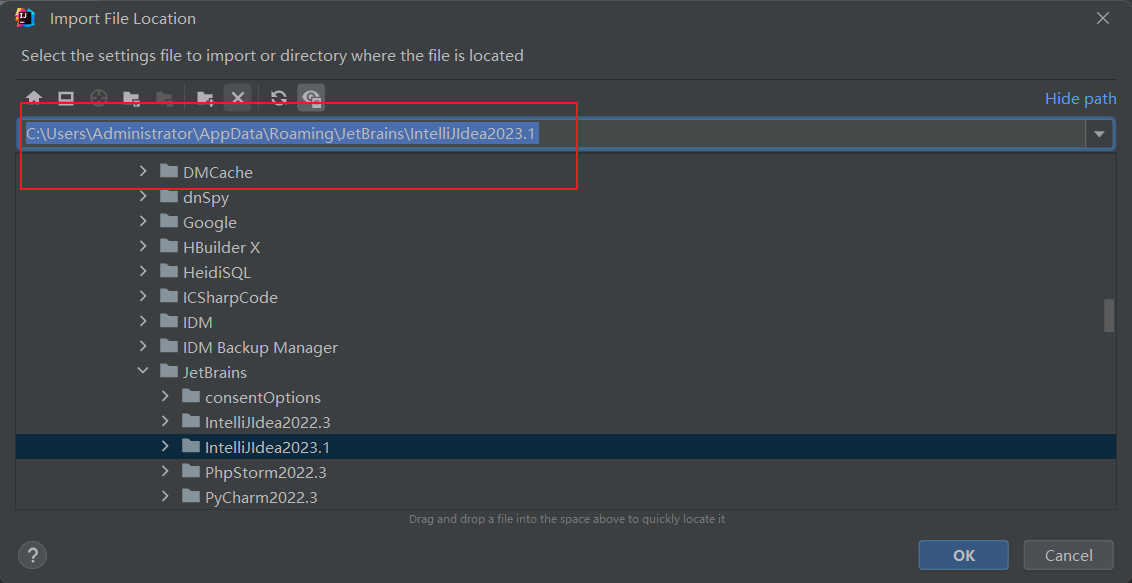Select the Google tree label
The width and height of the screenshot is (1132, 583).
(x=210, y=223)
